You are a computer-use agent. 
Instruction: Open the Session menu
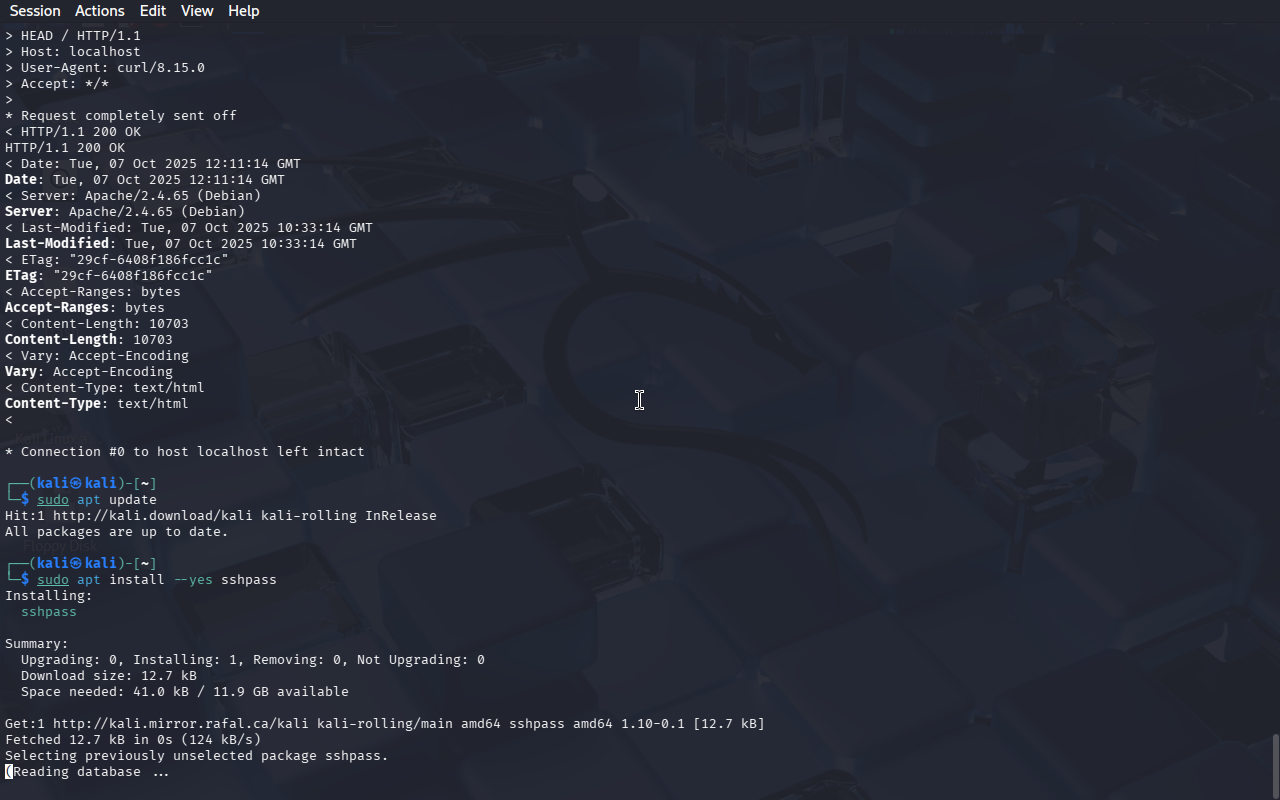(35, 11)
